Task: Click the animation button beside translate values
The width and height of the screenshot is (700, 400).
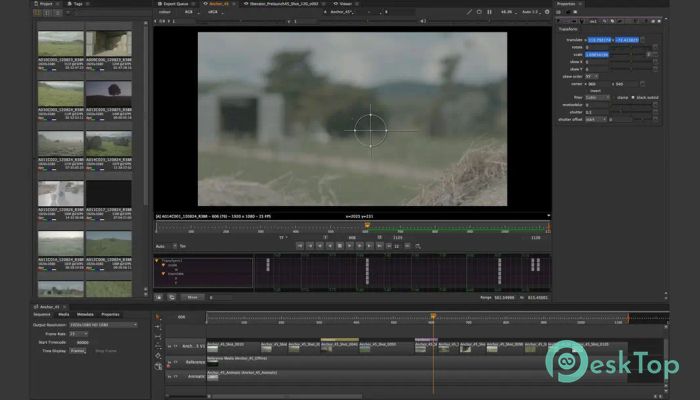Action: (642, 40)
